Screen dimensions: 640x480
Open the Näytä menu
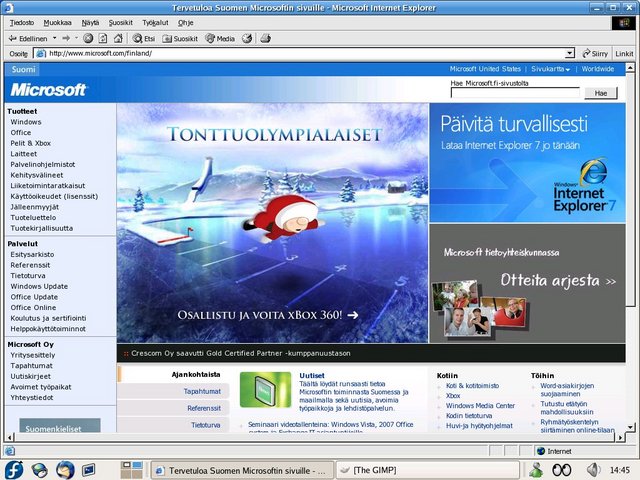pos(90,23)
